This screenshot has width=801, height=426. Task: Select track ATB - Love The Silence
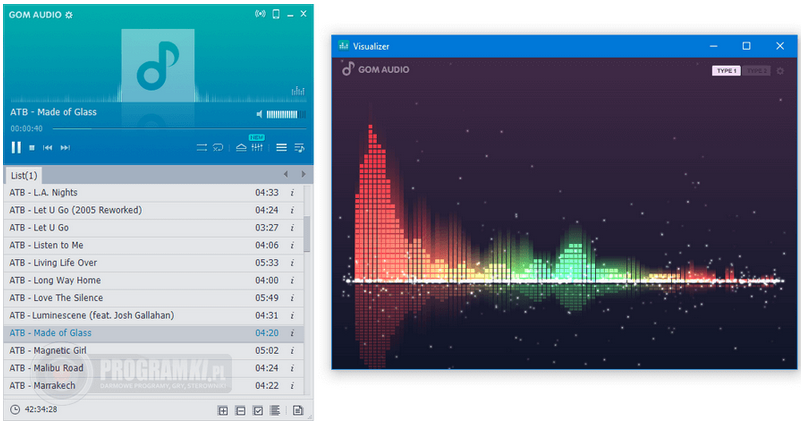153,298
